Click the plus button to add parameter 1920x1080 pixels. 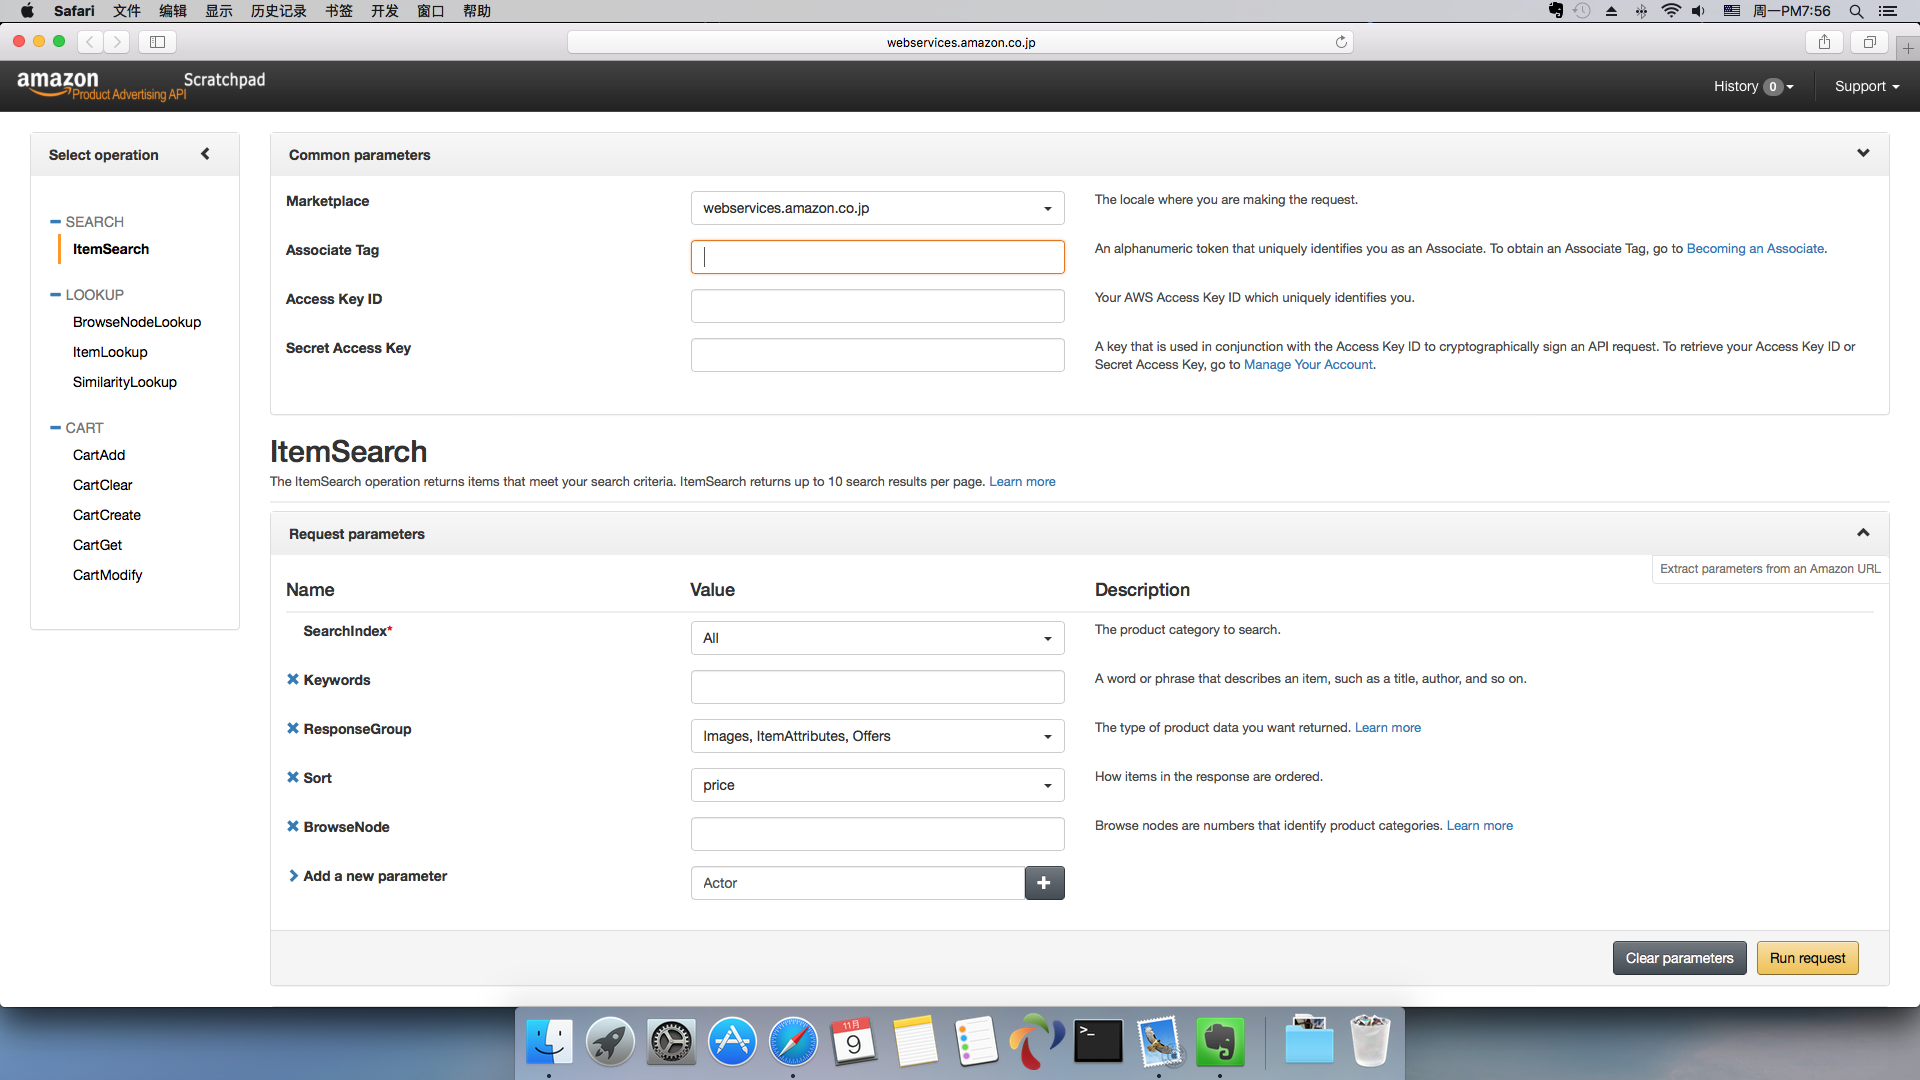point(1044,883)
